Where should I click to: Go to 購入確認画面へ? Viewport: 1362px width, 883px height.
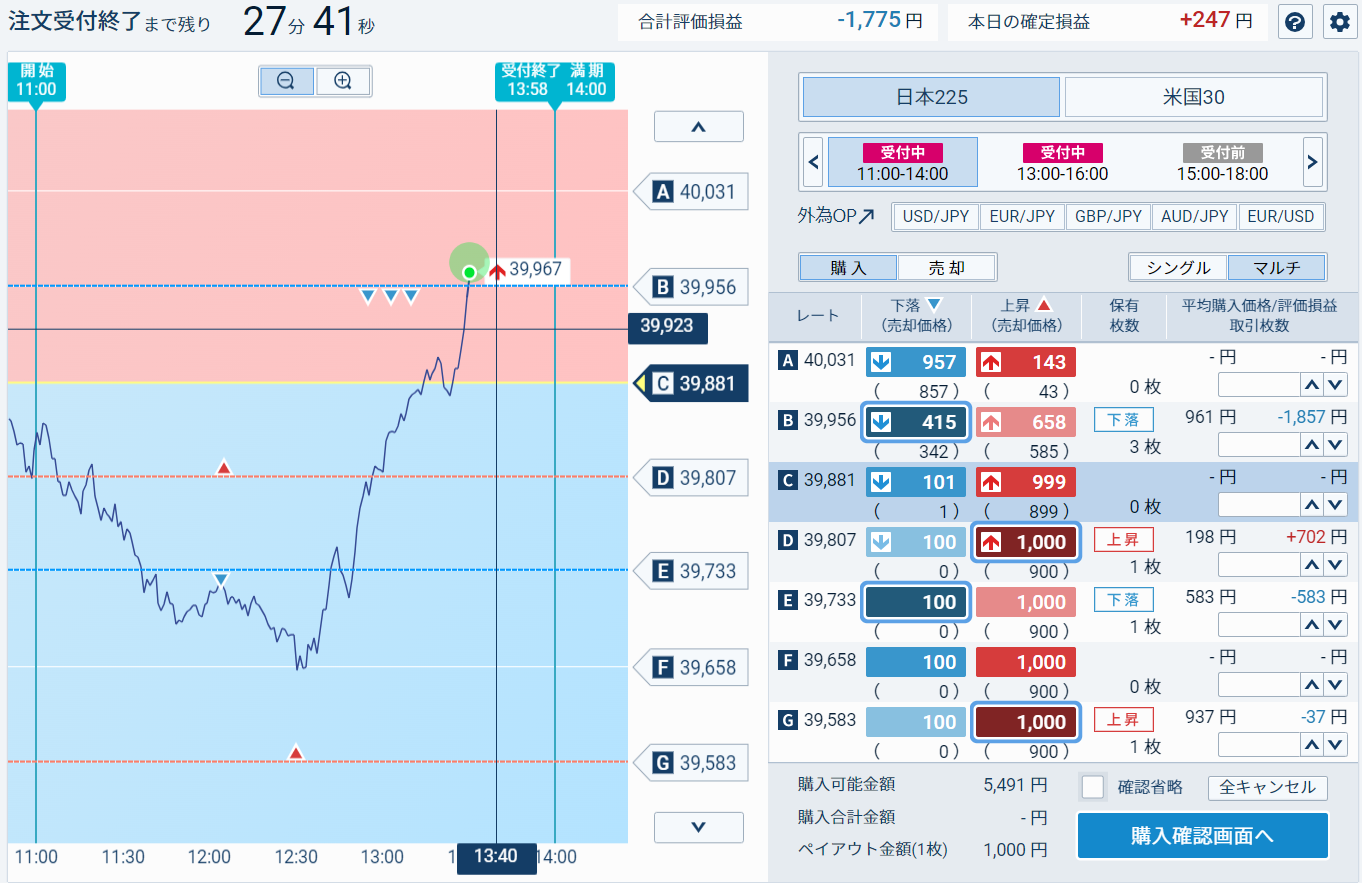pyautogui.click(x=1202, y=836)
